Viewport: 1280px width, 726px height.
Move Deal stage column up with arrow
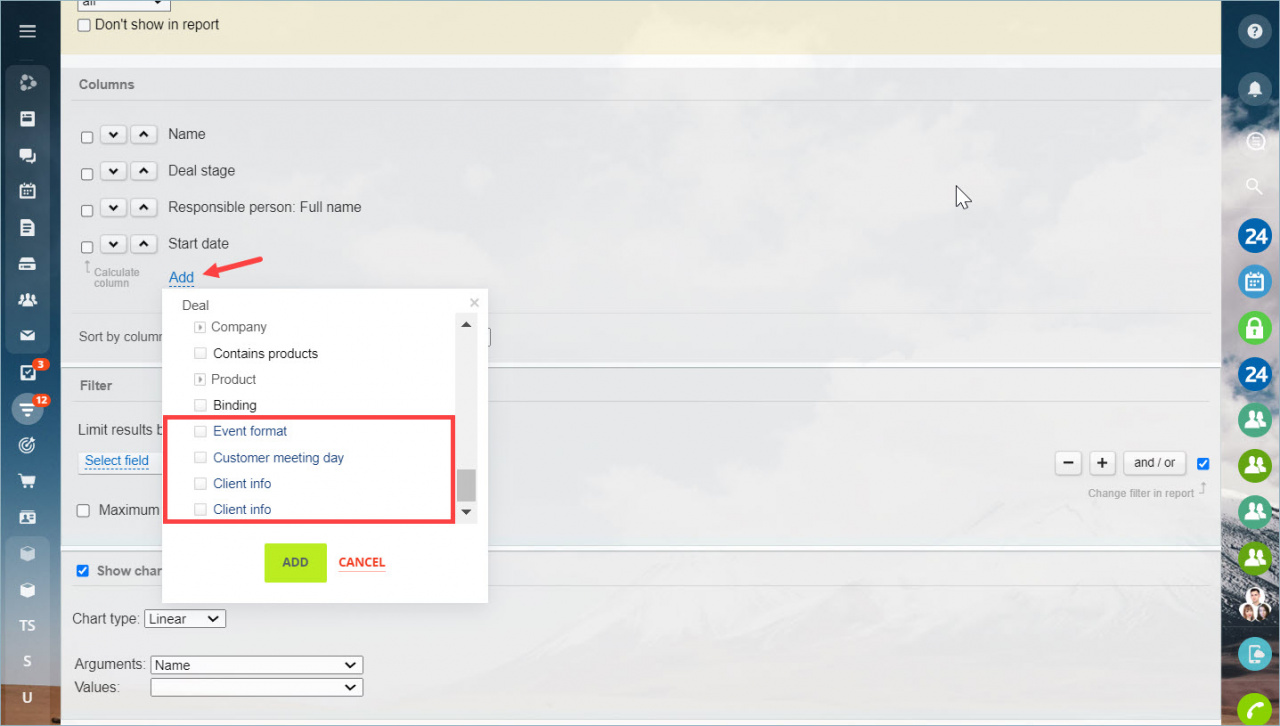pyautogui.click(x=144, y=172)
